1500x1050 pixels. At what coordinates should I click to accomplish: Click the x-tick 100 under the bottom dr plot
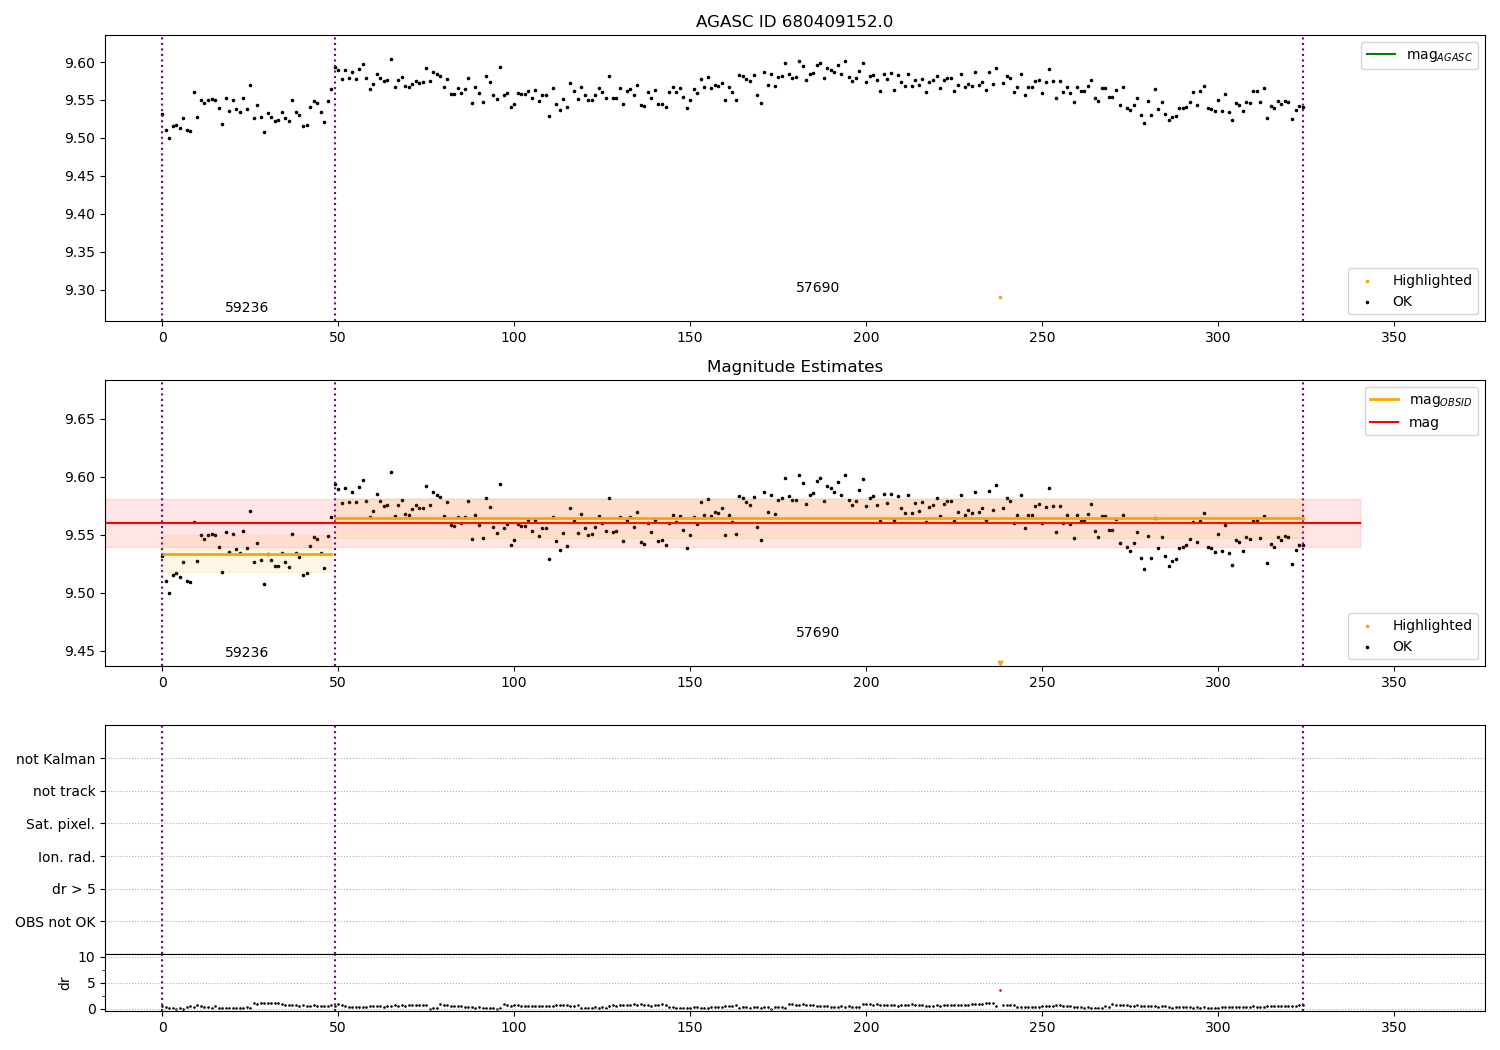pos(514,1027)
